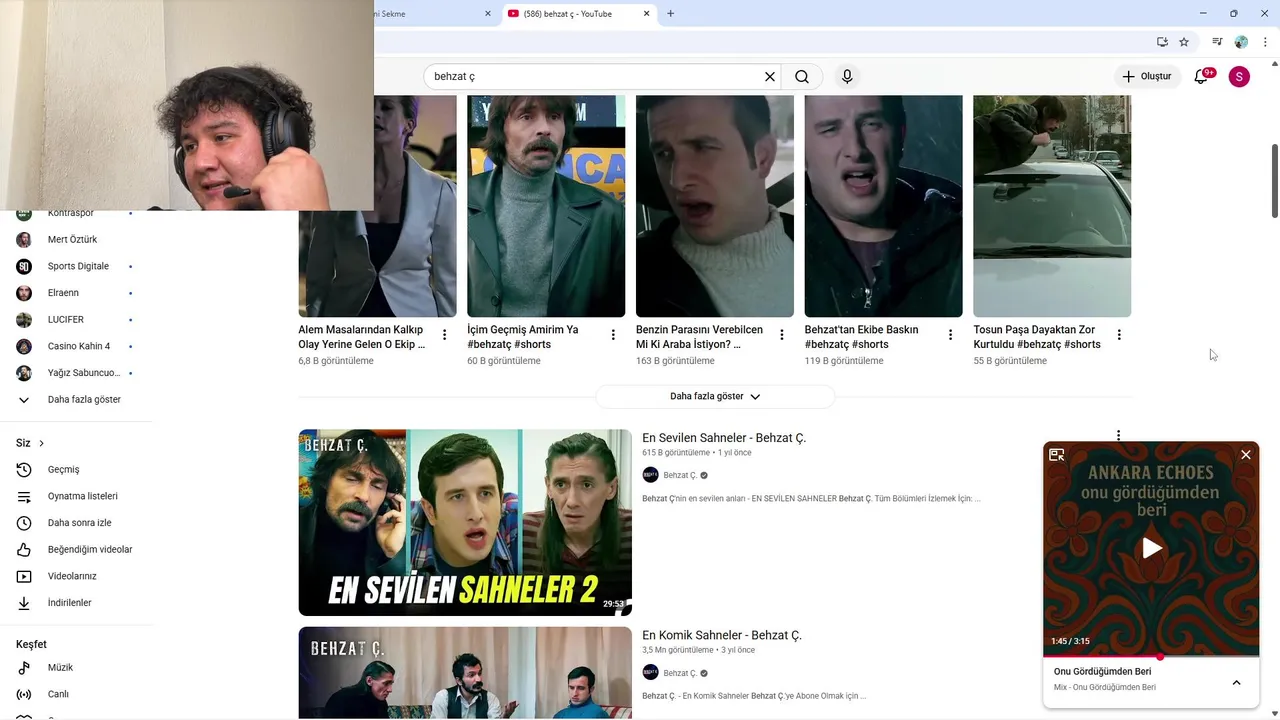Open options for Tosun Paşa short
The image size is (1280, 720).
tap(1119, 335)
